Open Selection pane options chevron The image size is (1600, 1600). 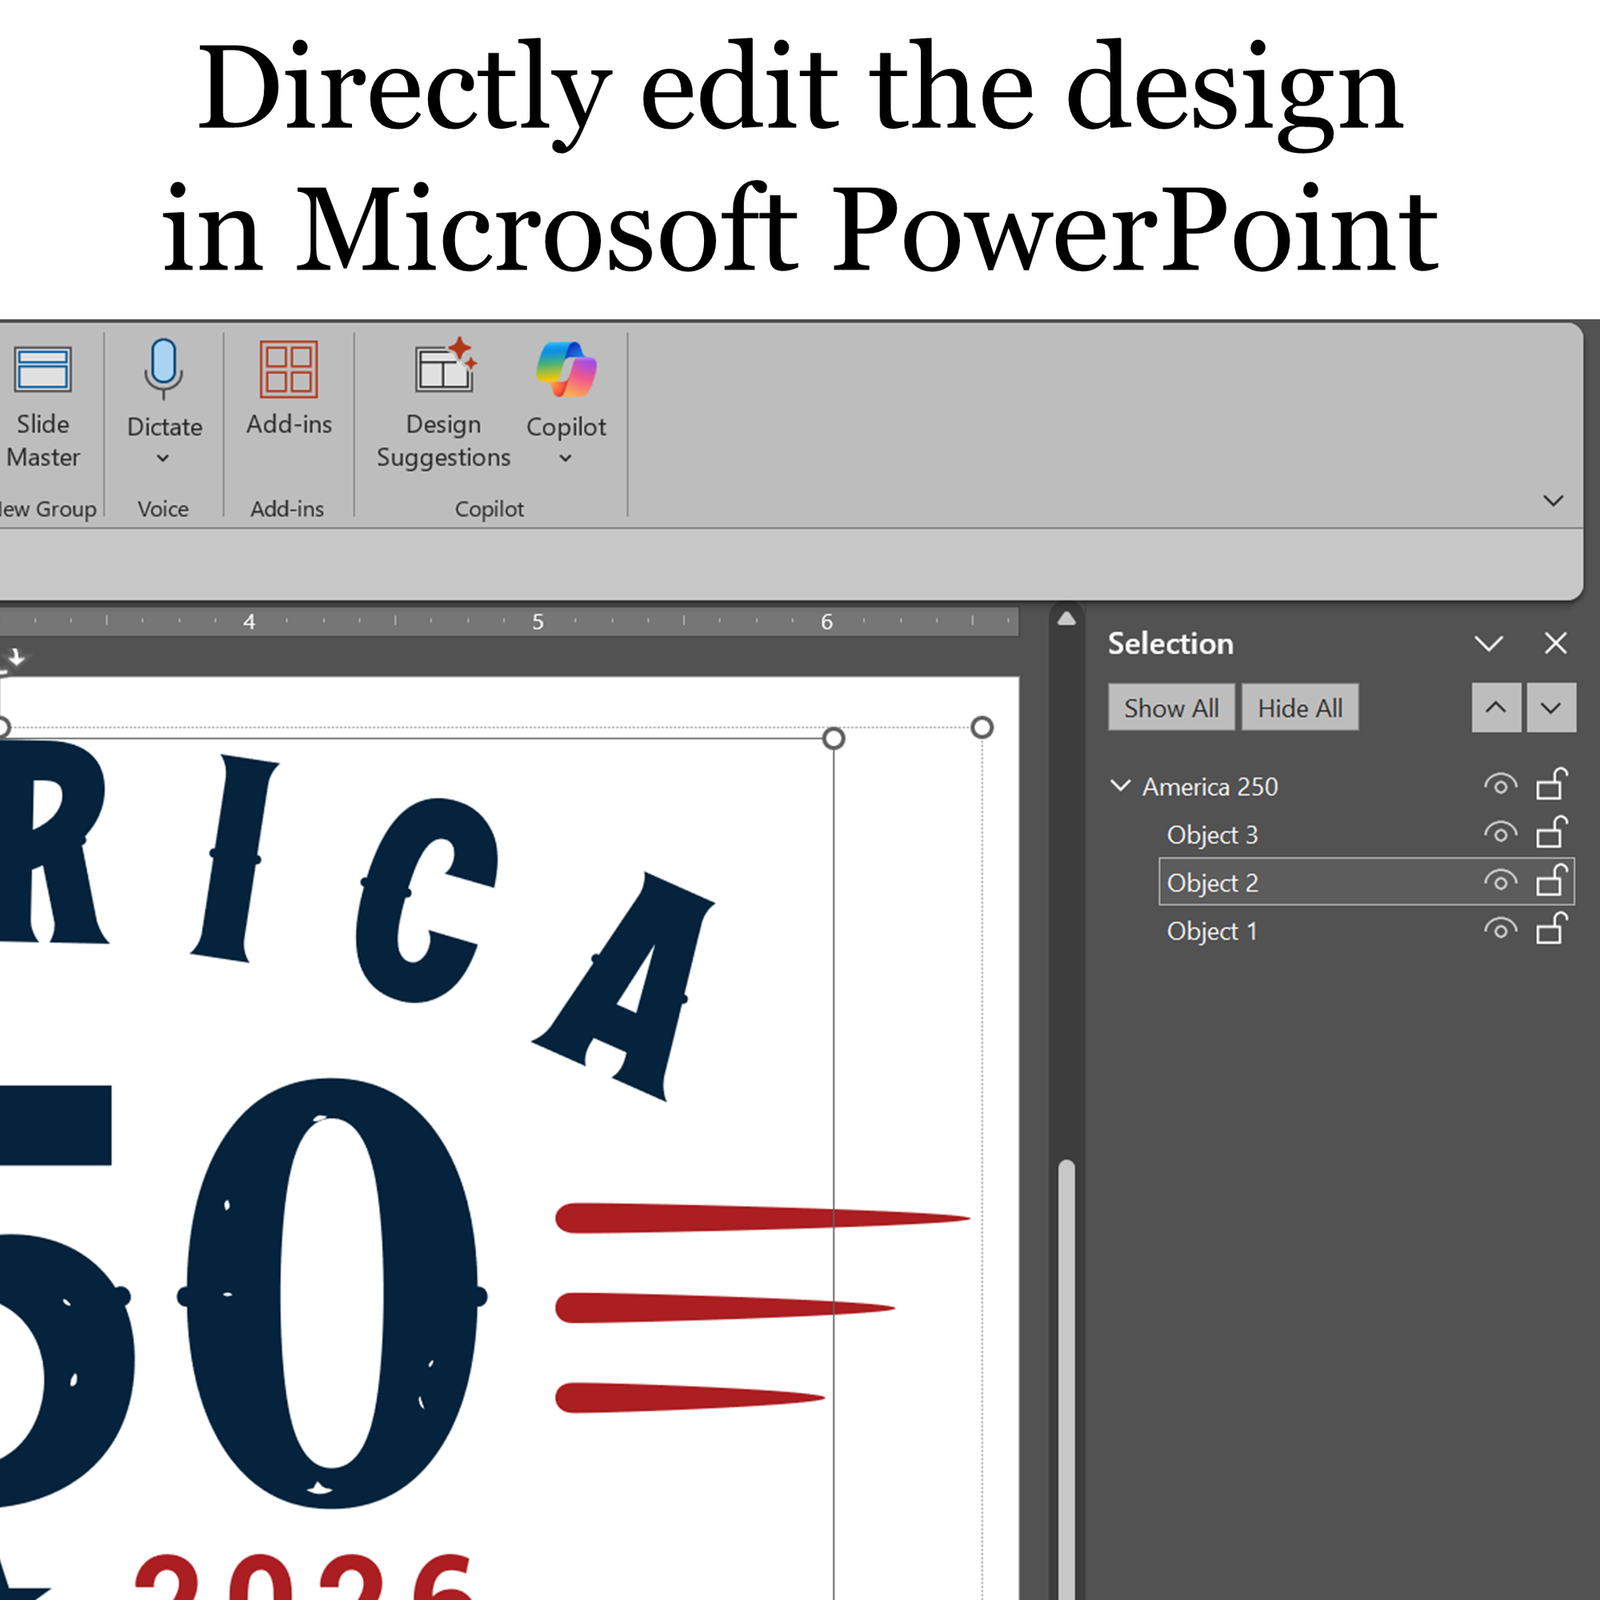1489,643
